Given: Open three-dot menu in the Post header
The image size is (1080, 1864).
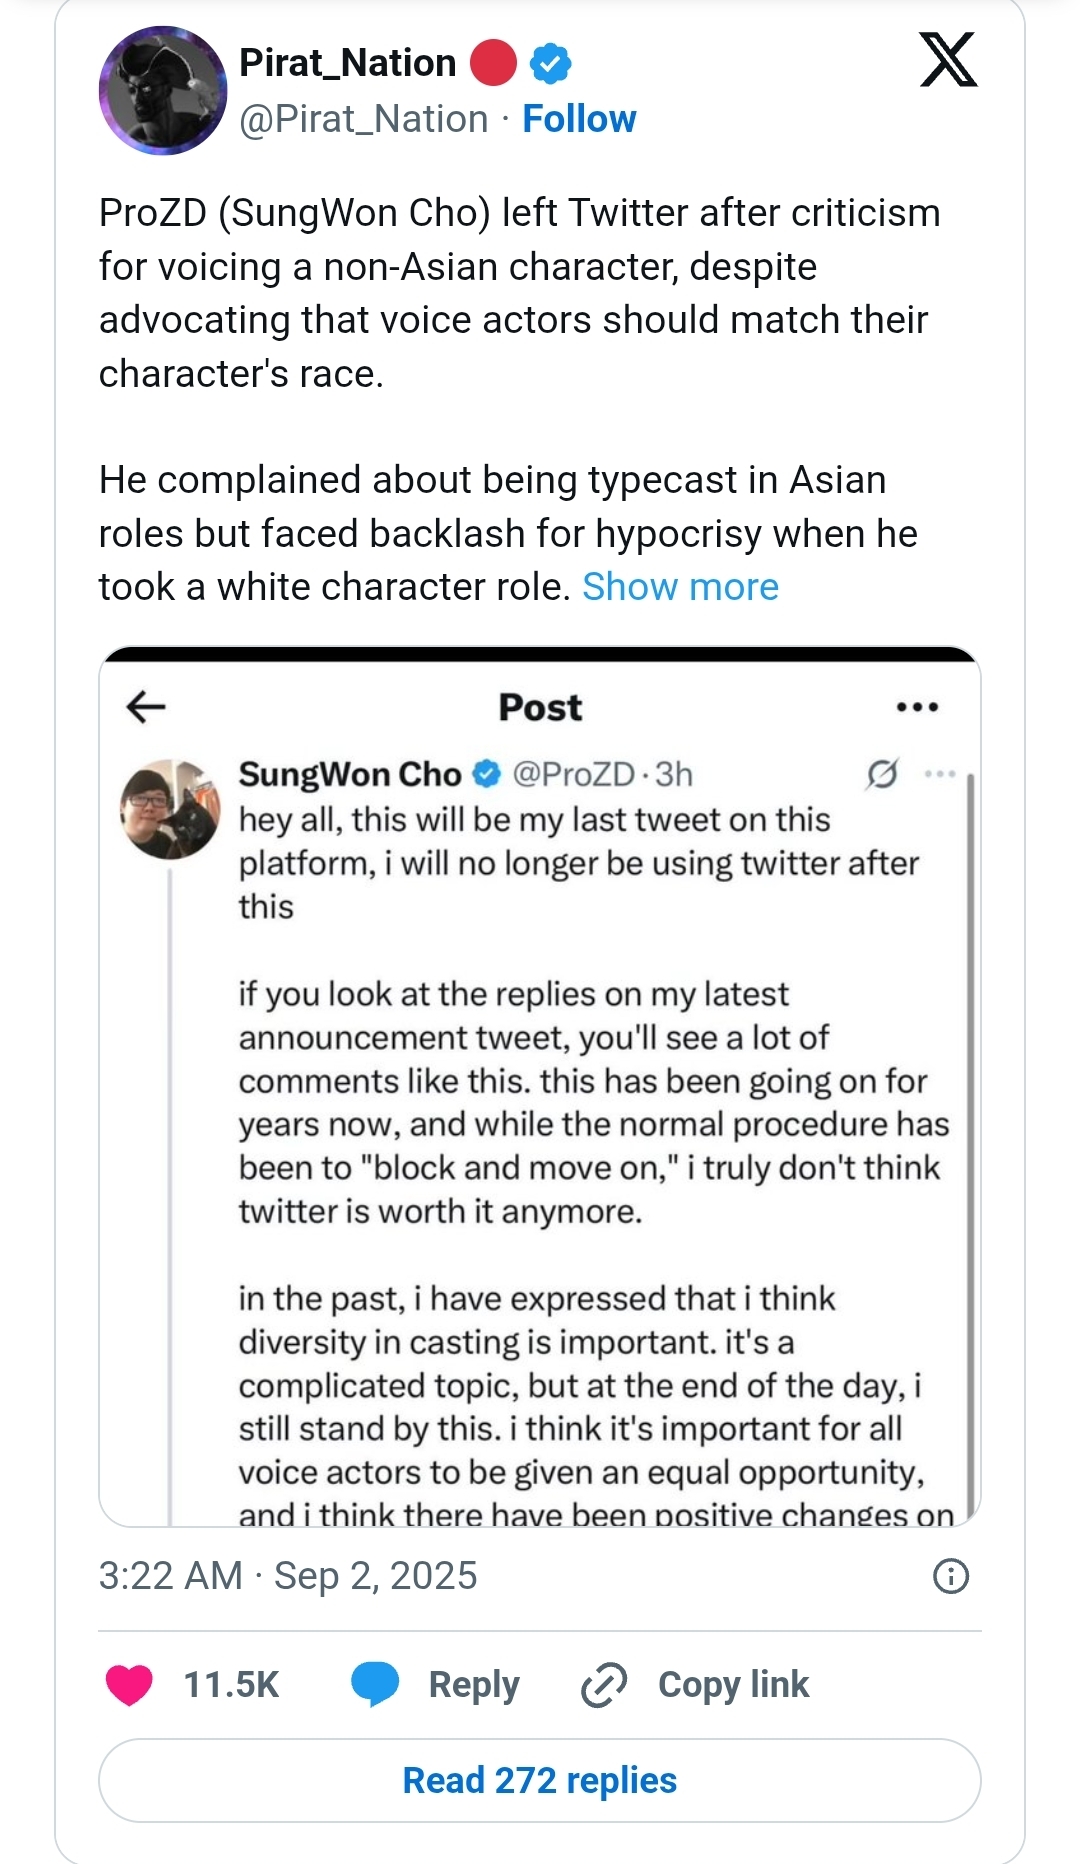Looking at the screenshot, I should (917, 707).
